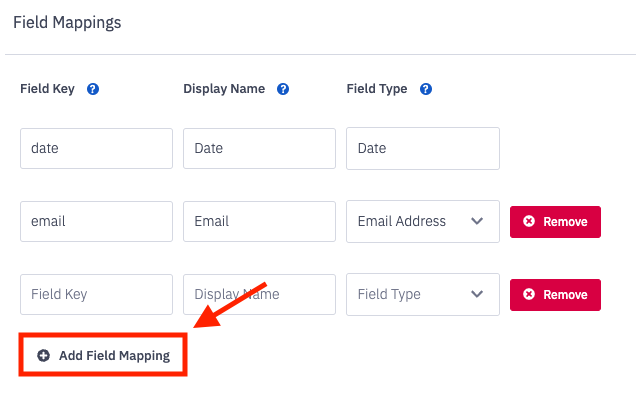
Task: Click the X icon on the email row's Remove button
Action: [x=529, y=221]
